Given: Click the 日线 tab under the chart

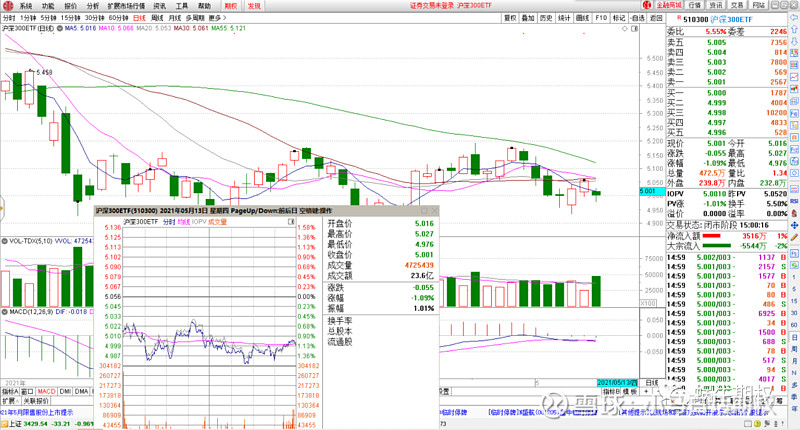Looking at the screenshot, I should 652,383.
